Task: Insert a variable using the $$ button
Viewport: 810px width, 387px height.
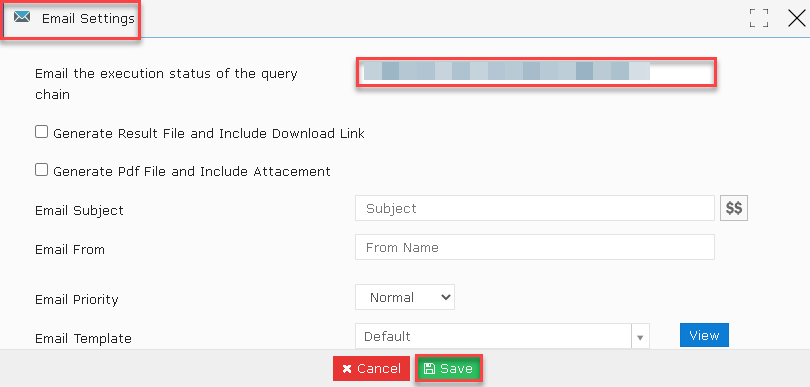Action: pos(734,208)
